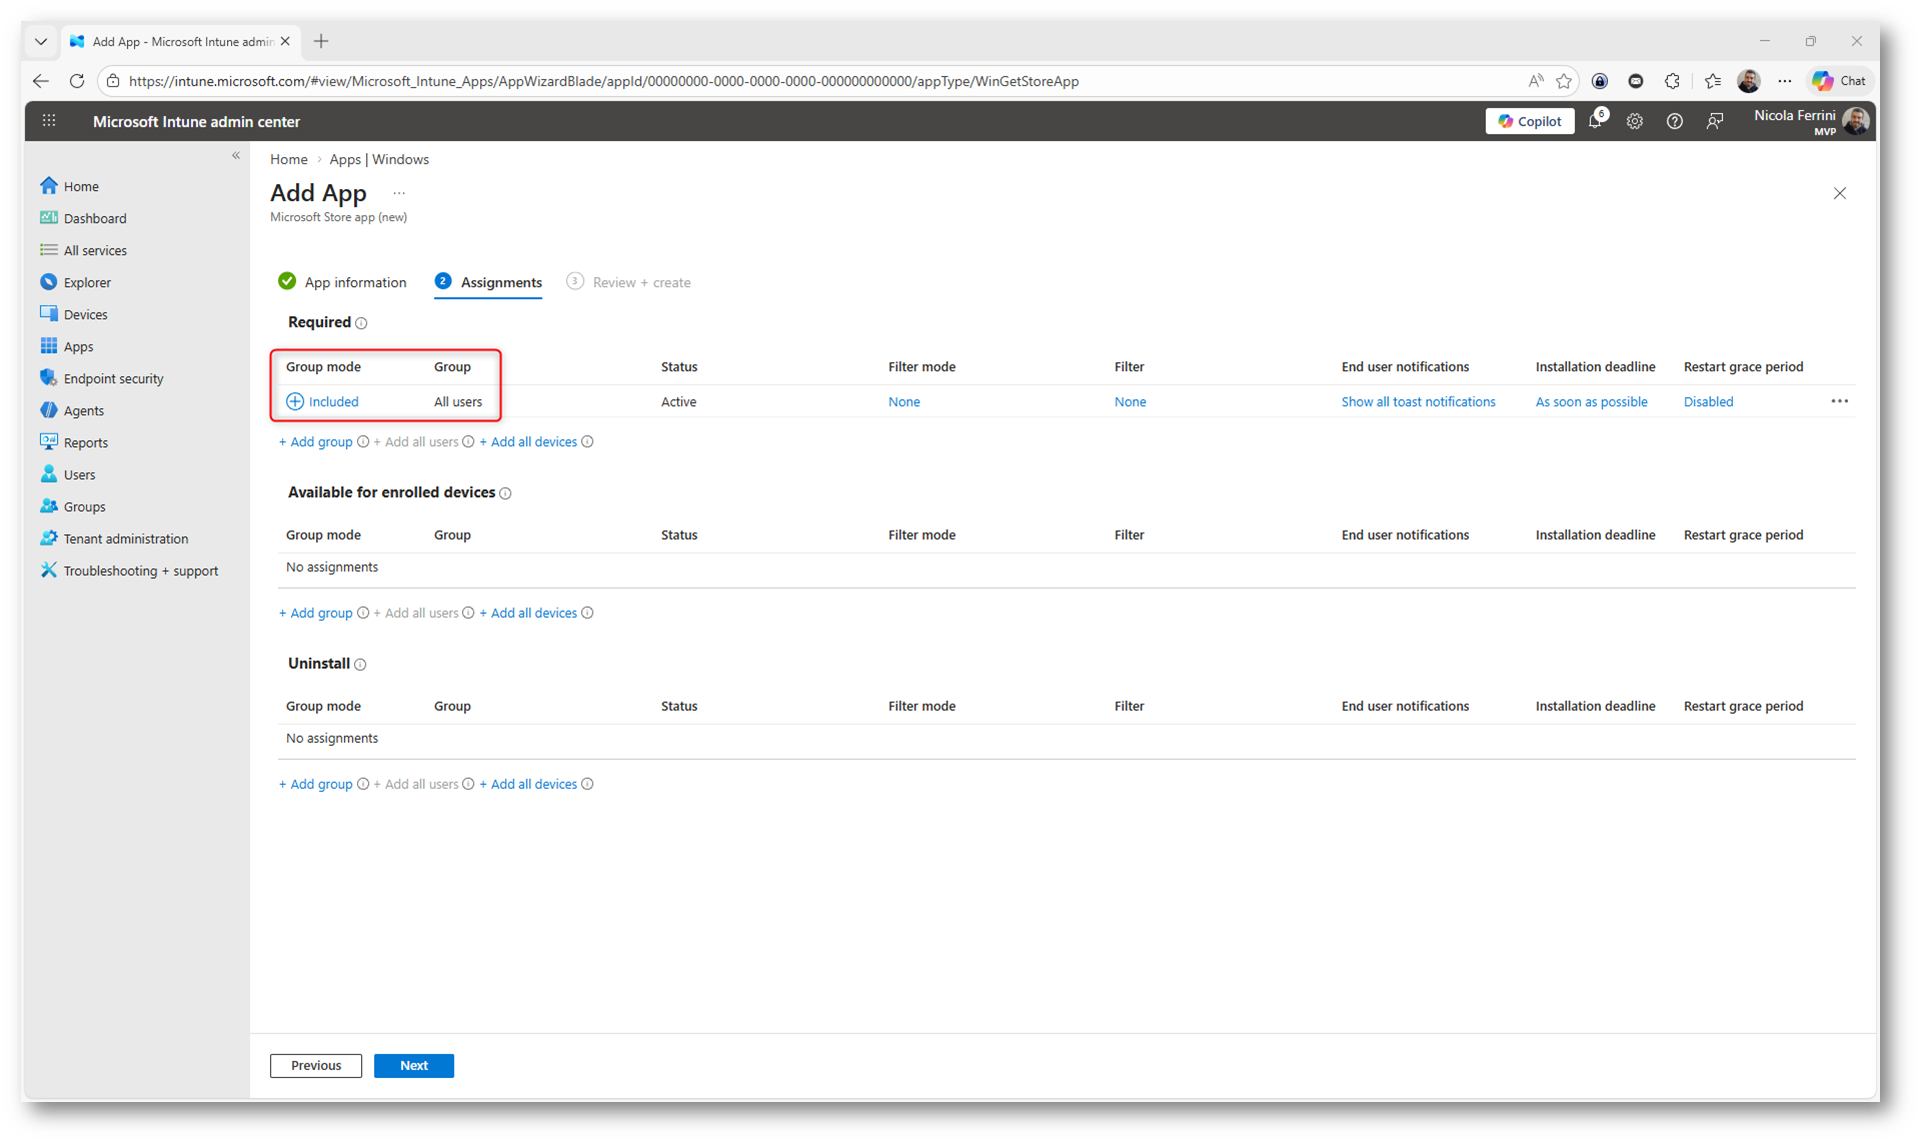Screen dimensions: 1922x1144
Task: Open the feedback icon in header
Action: click(x=1714, y=121)
